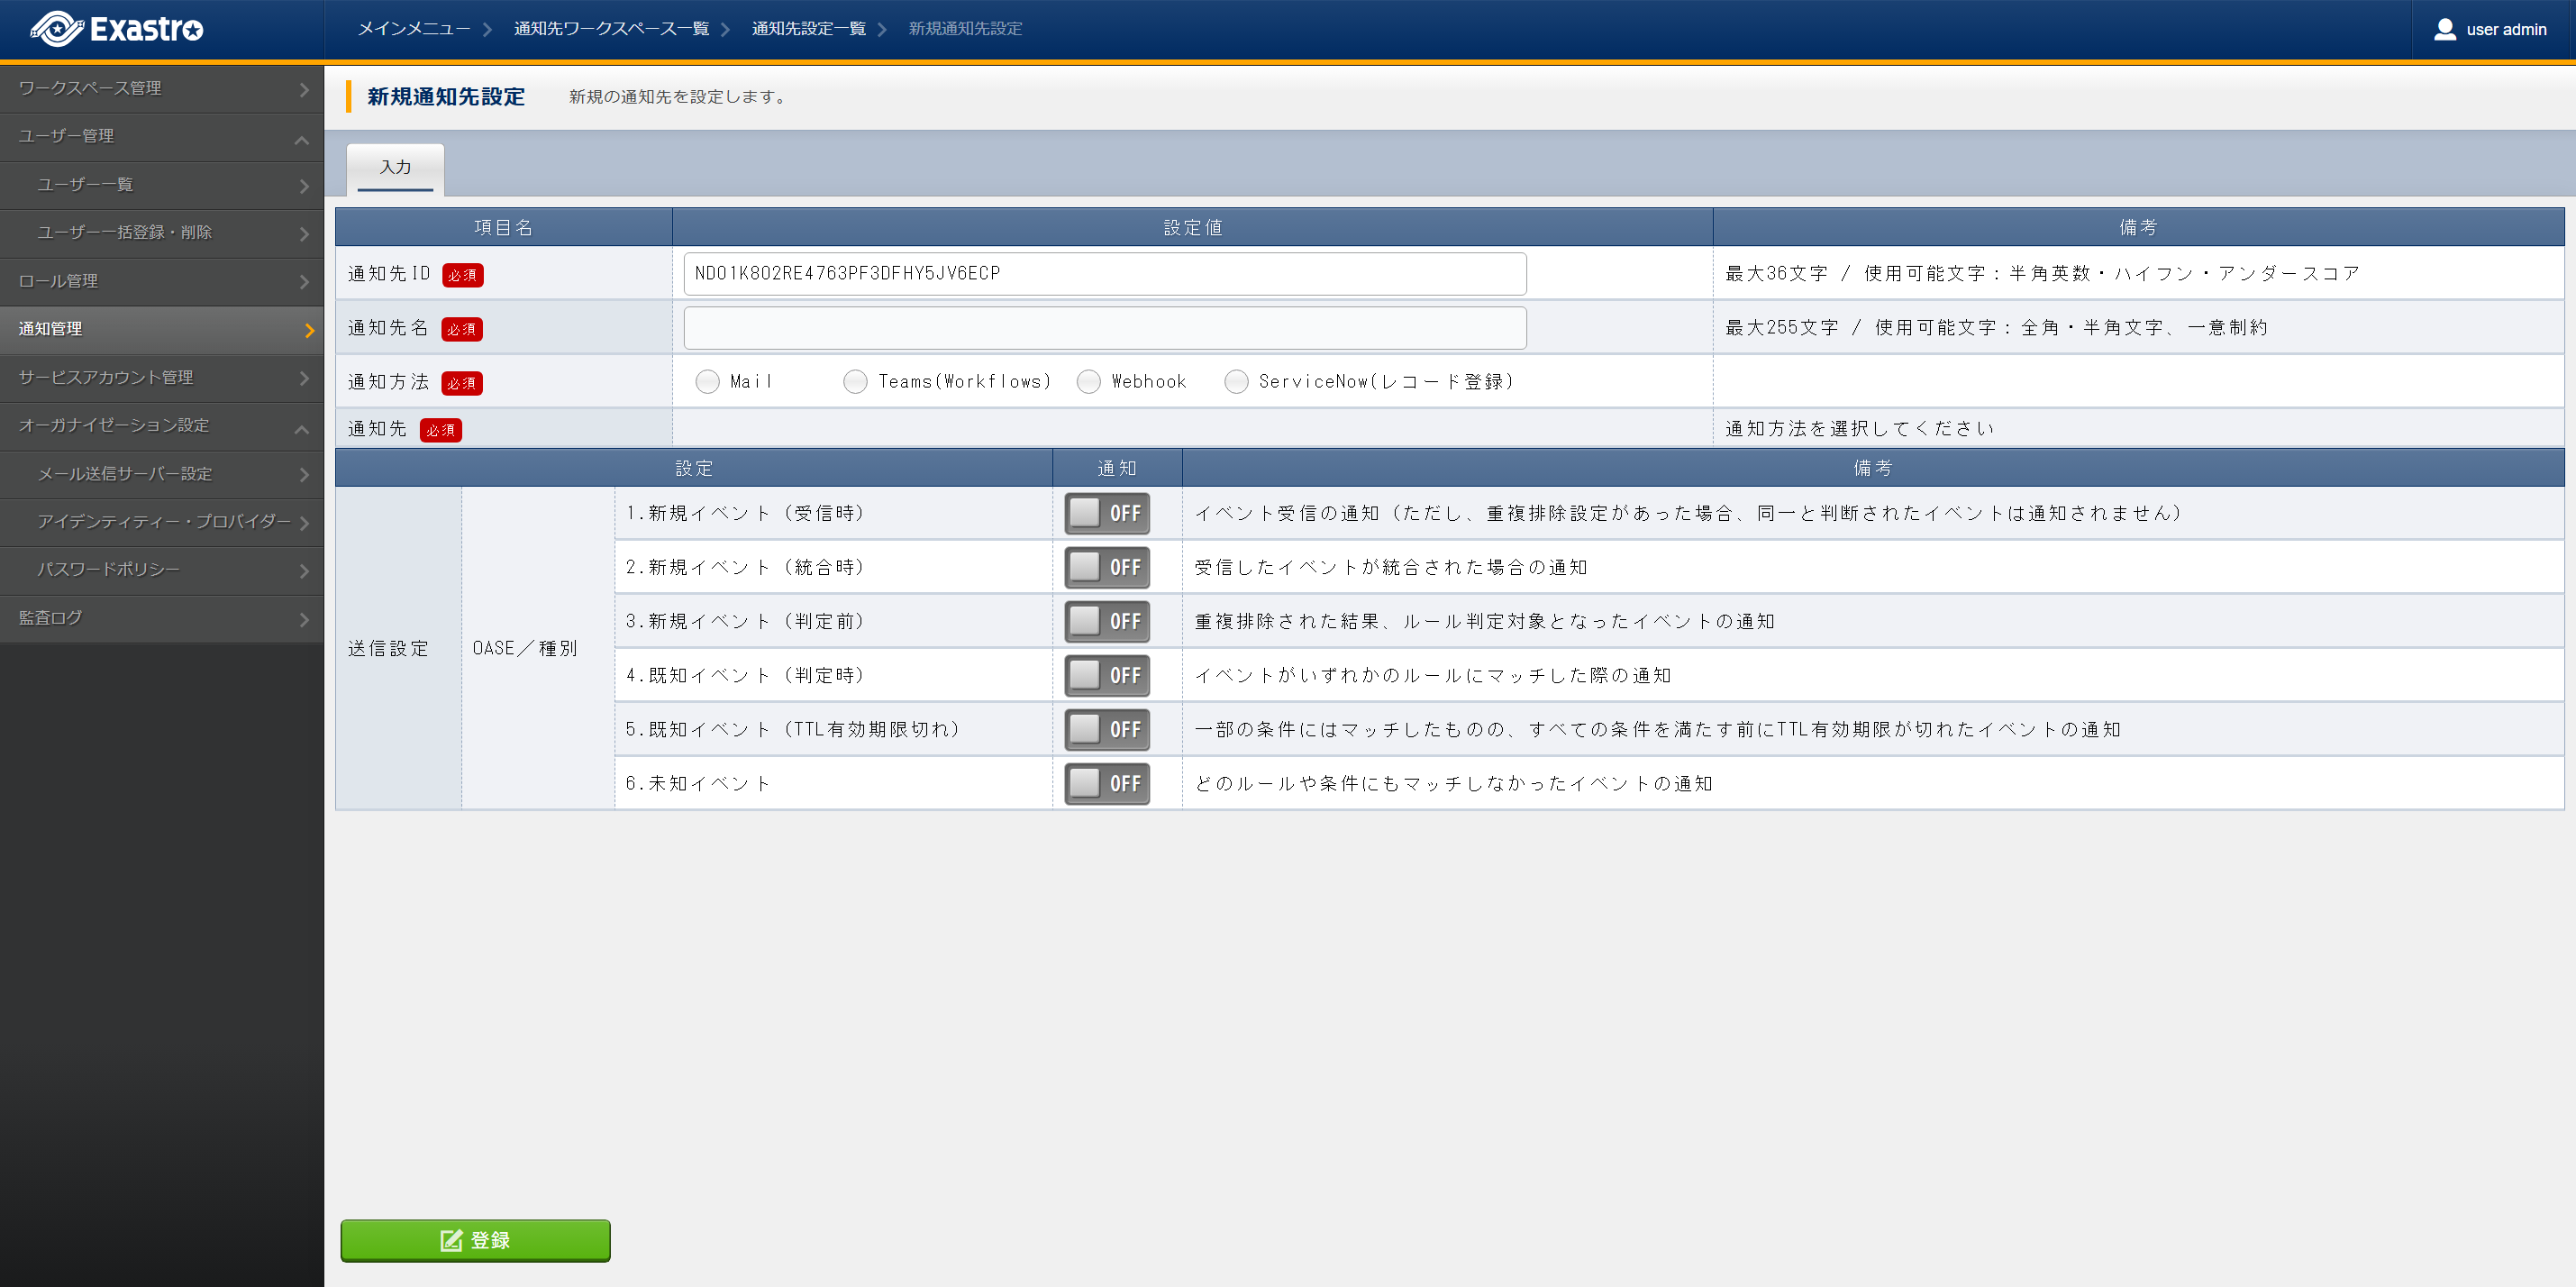
Task: Select the Mail notification method radio
Action: point(707,382)
